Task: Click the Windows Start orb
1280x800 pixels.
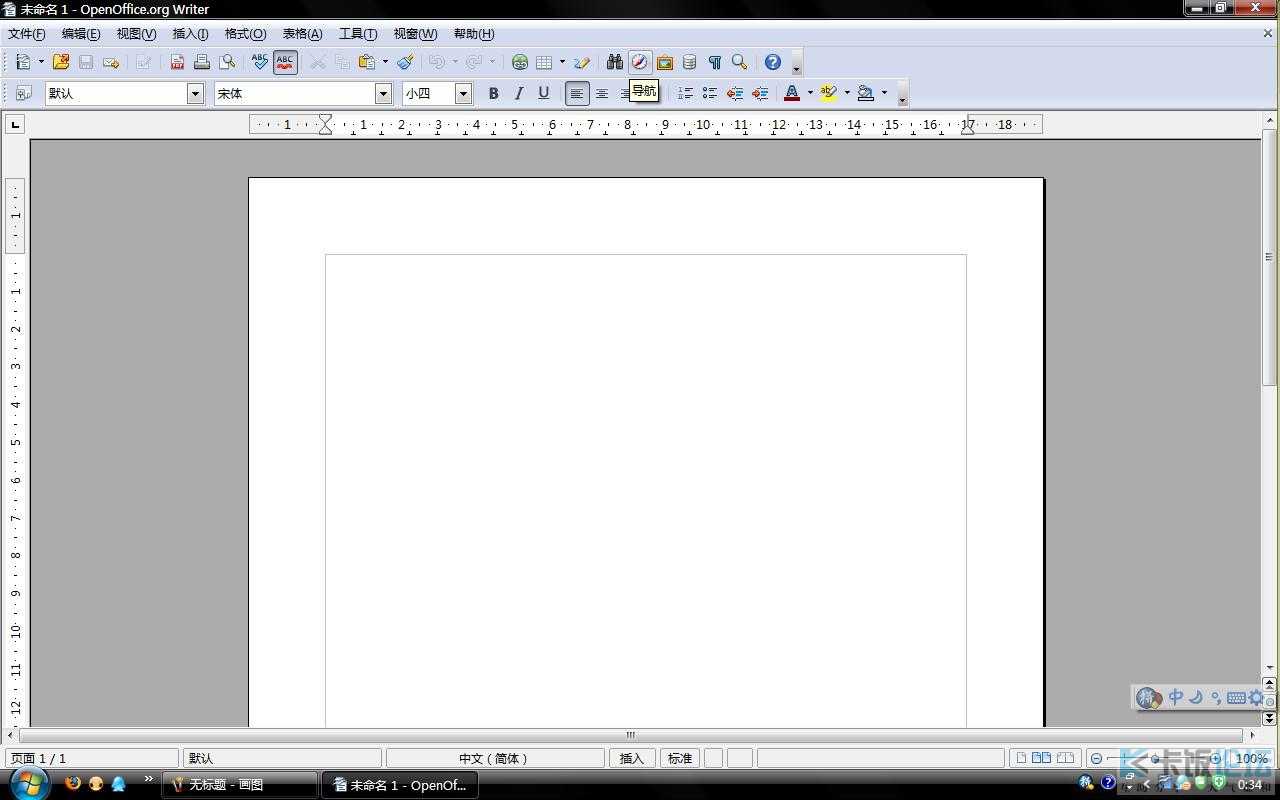Action: pos(29,783)
